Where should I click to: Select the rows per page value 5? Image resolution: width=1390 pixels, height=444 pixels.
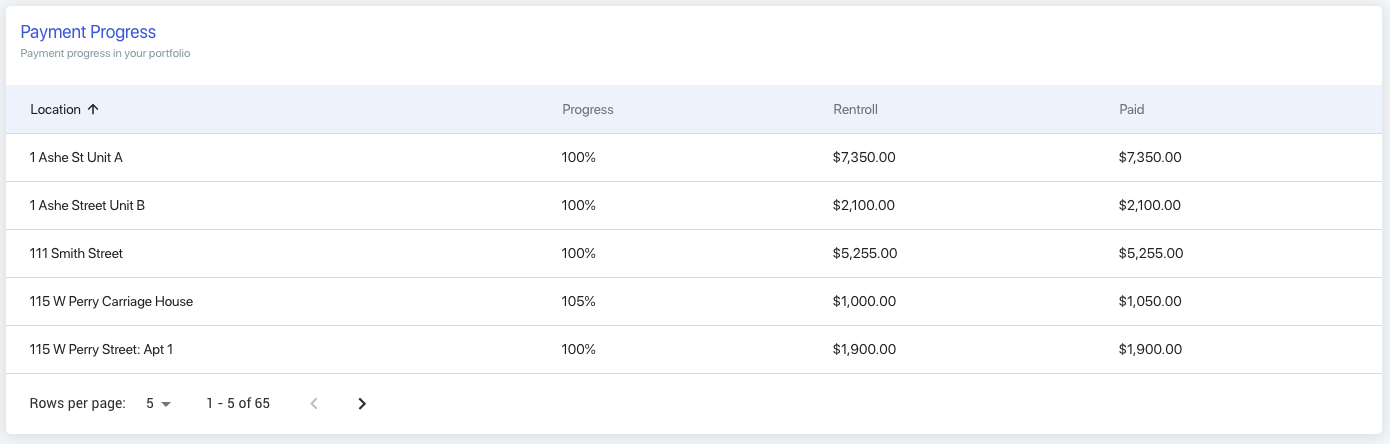point(150,404)
